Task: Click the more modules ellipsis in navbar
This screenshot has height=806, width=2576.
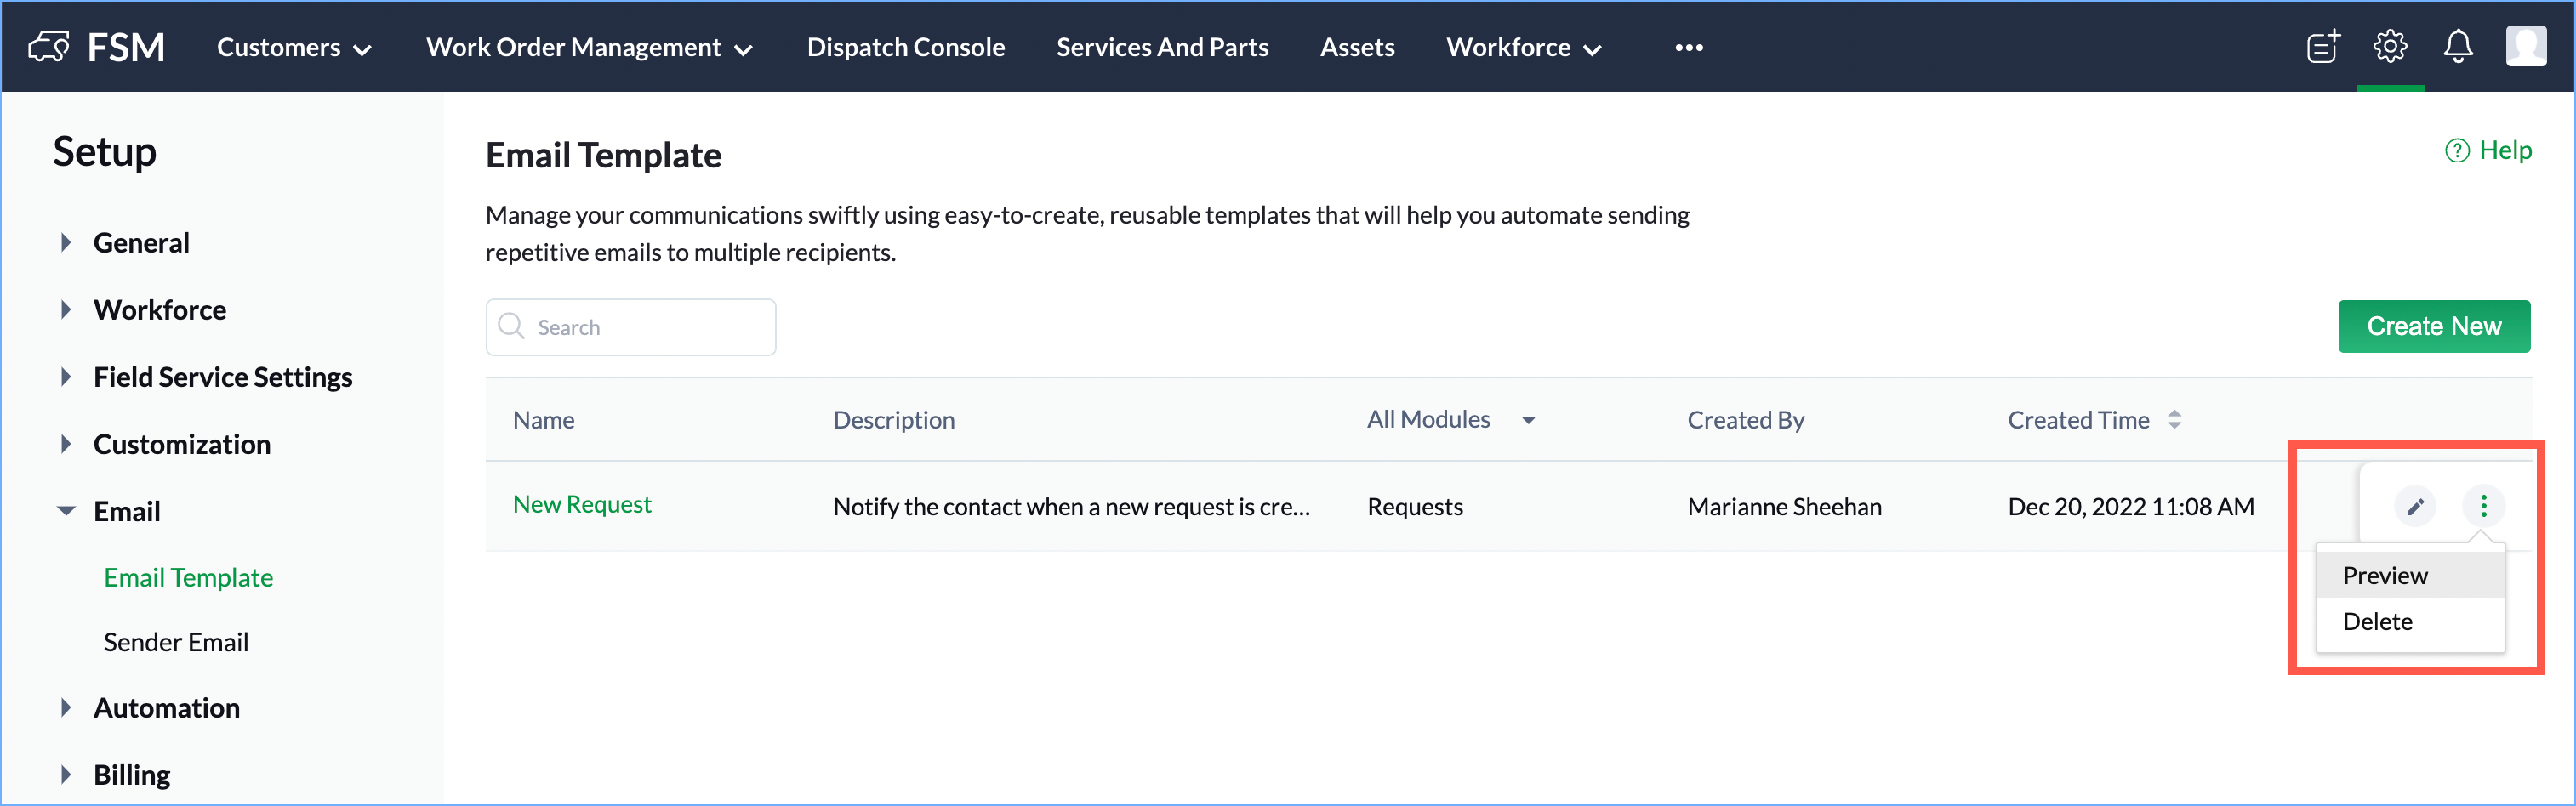Action: [x=1689, y=47]
